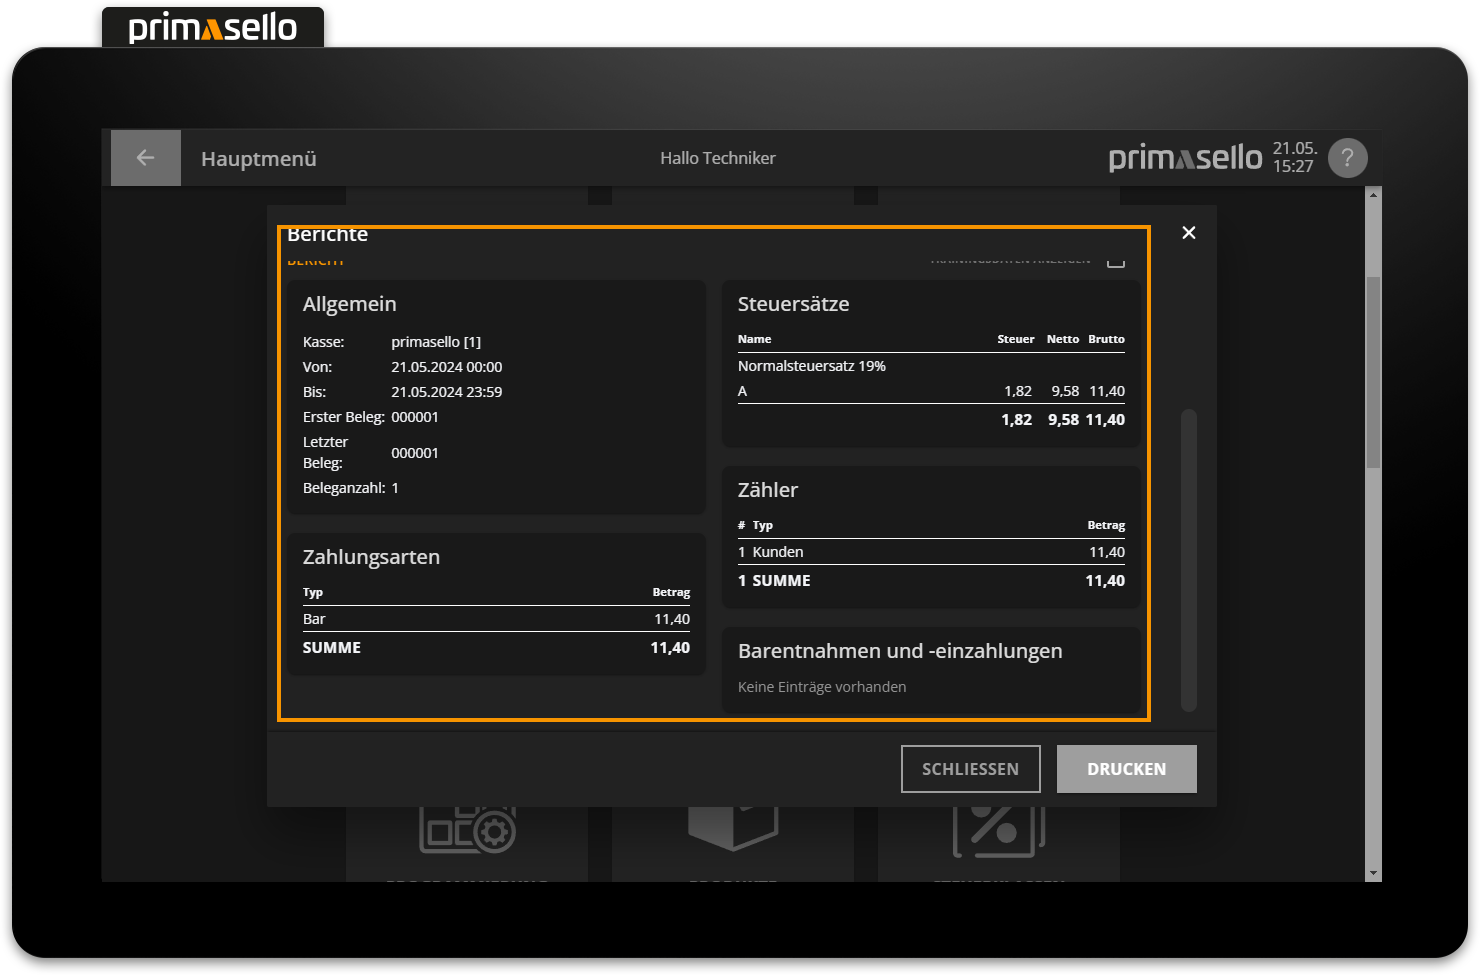Click the page scrollbar down arrow
The height and width of the screenshot is (975, 1480).
[x=1373, y=873]
